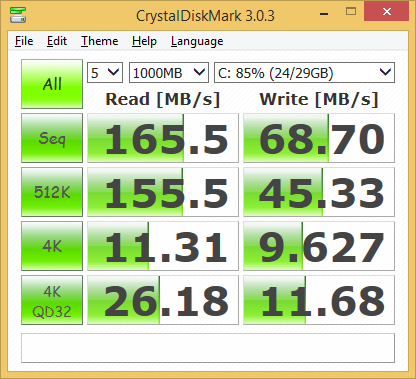Click the 4K QD32 write result 11.68
416x379 pixels.
click(x=319, y=300)
